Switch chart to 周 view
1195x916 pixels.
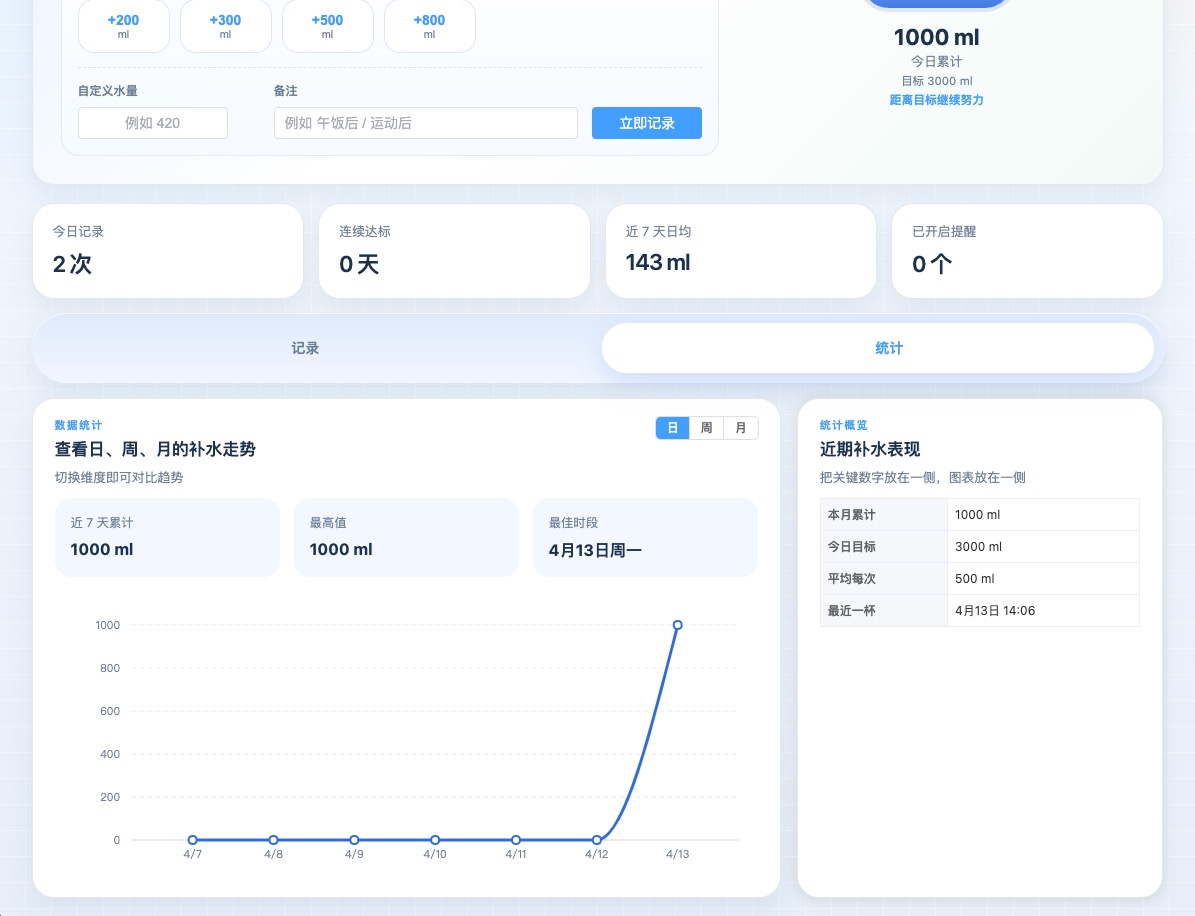(x=706, y=428)
